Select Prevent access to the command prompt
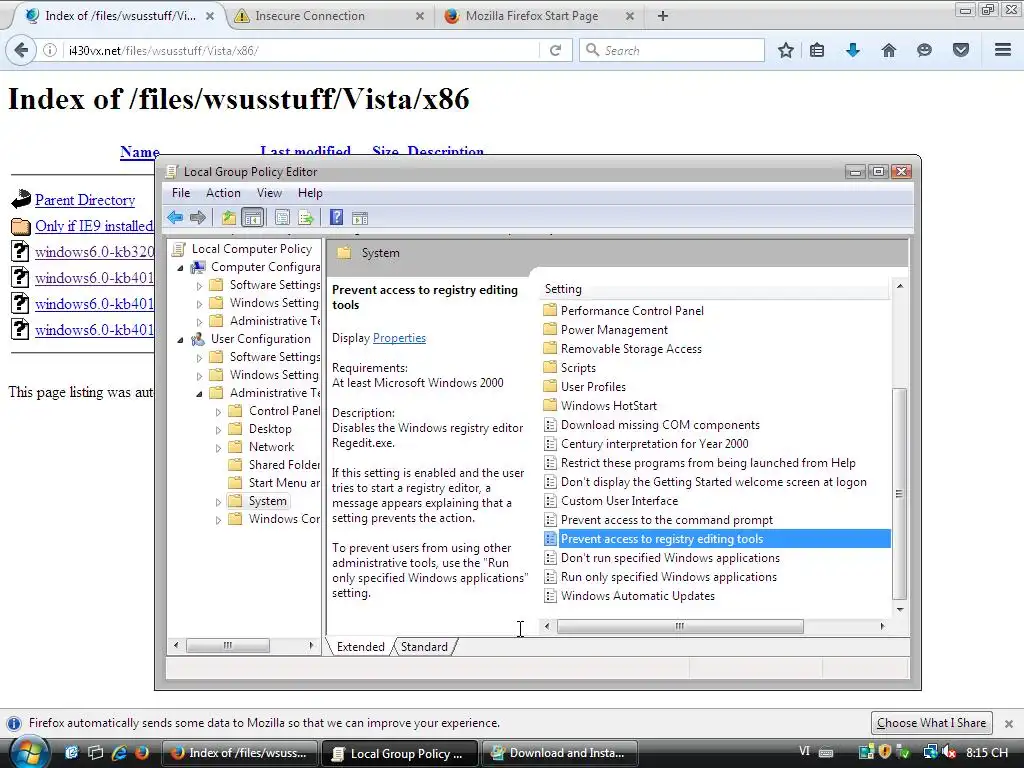 667,520
